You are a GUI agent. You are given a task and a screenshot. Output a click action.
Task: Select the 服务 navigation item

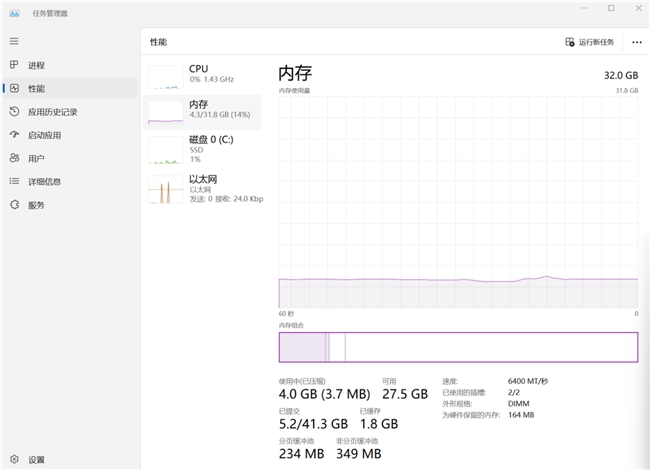(x=70, y=205)
